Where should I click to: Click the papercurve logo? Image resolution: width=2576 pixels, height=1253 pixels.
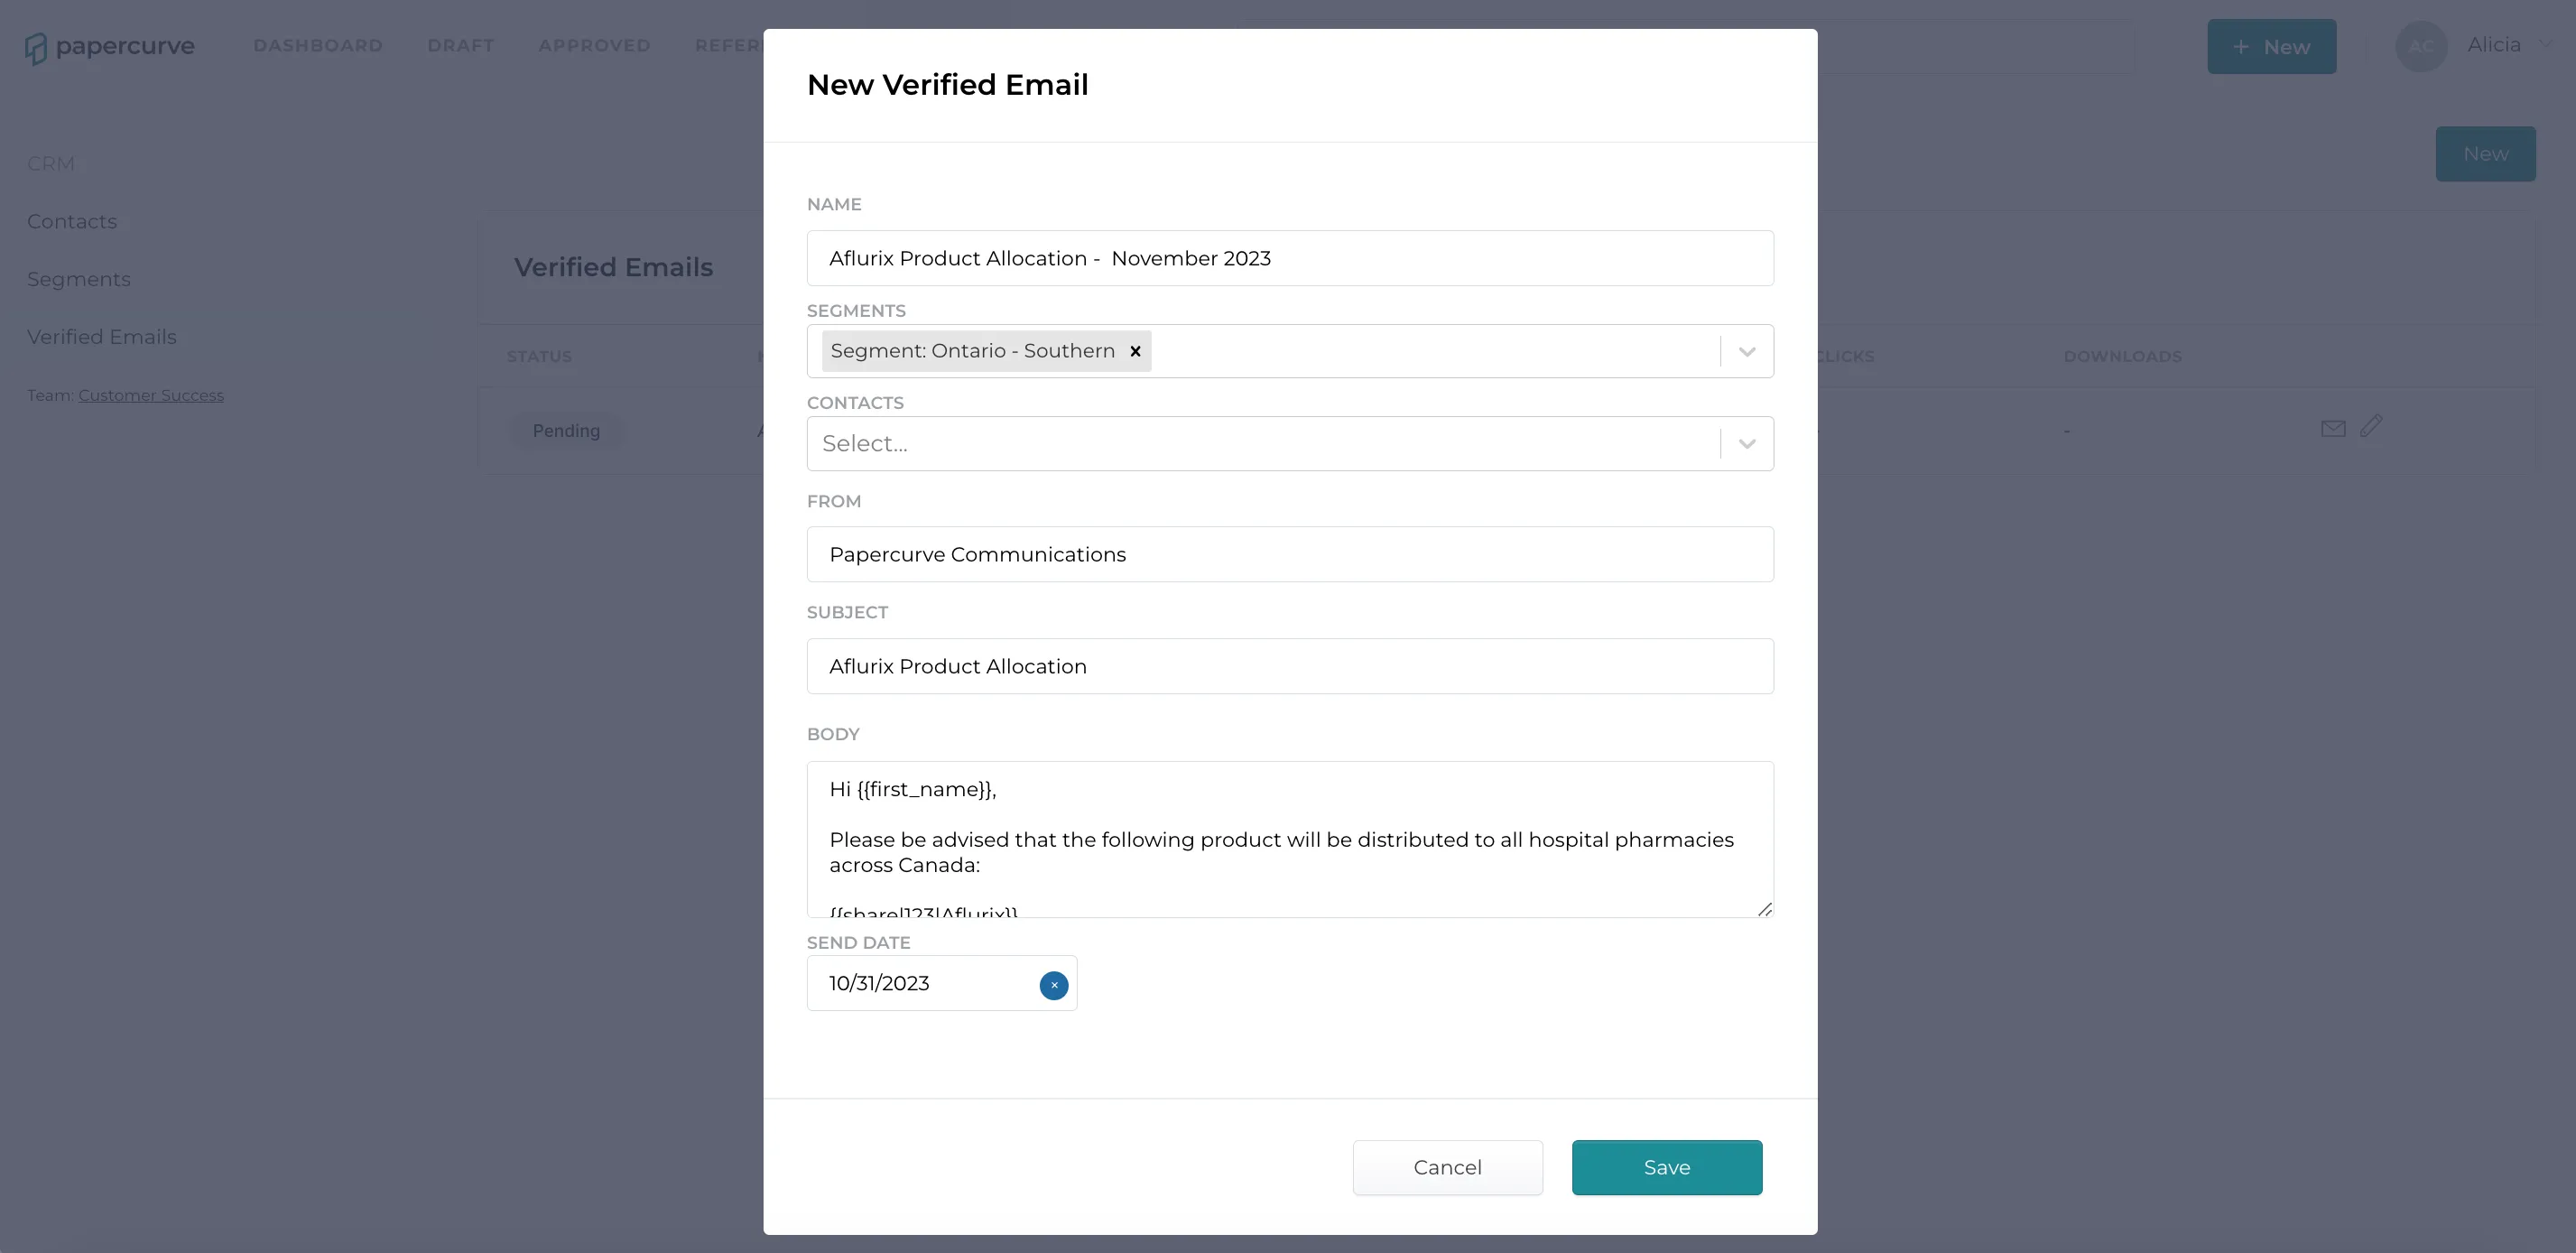coord(110,46)
